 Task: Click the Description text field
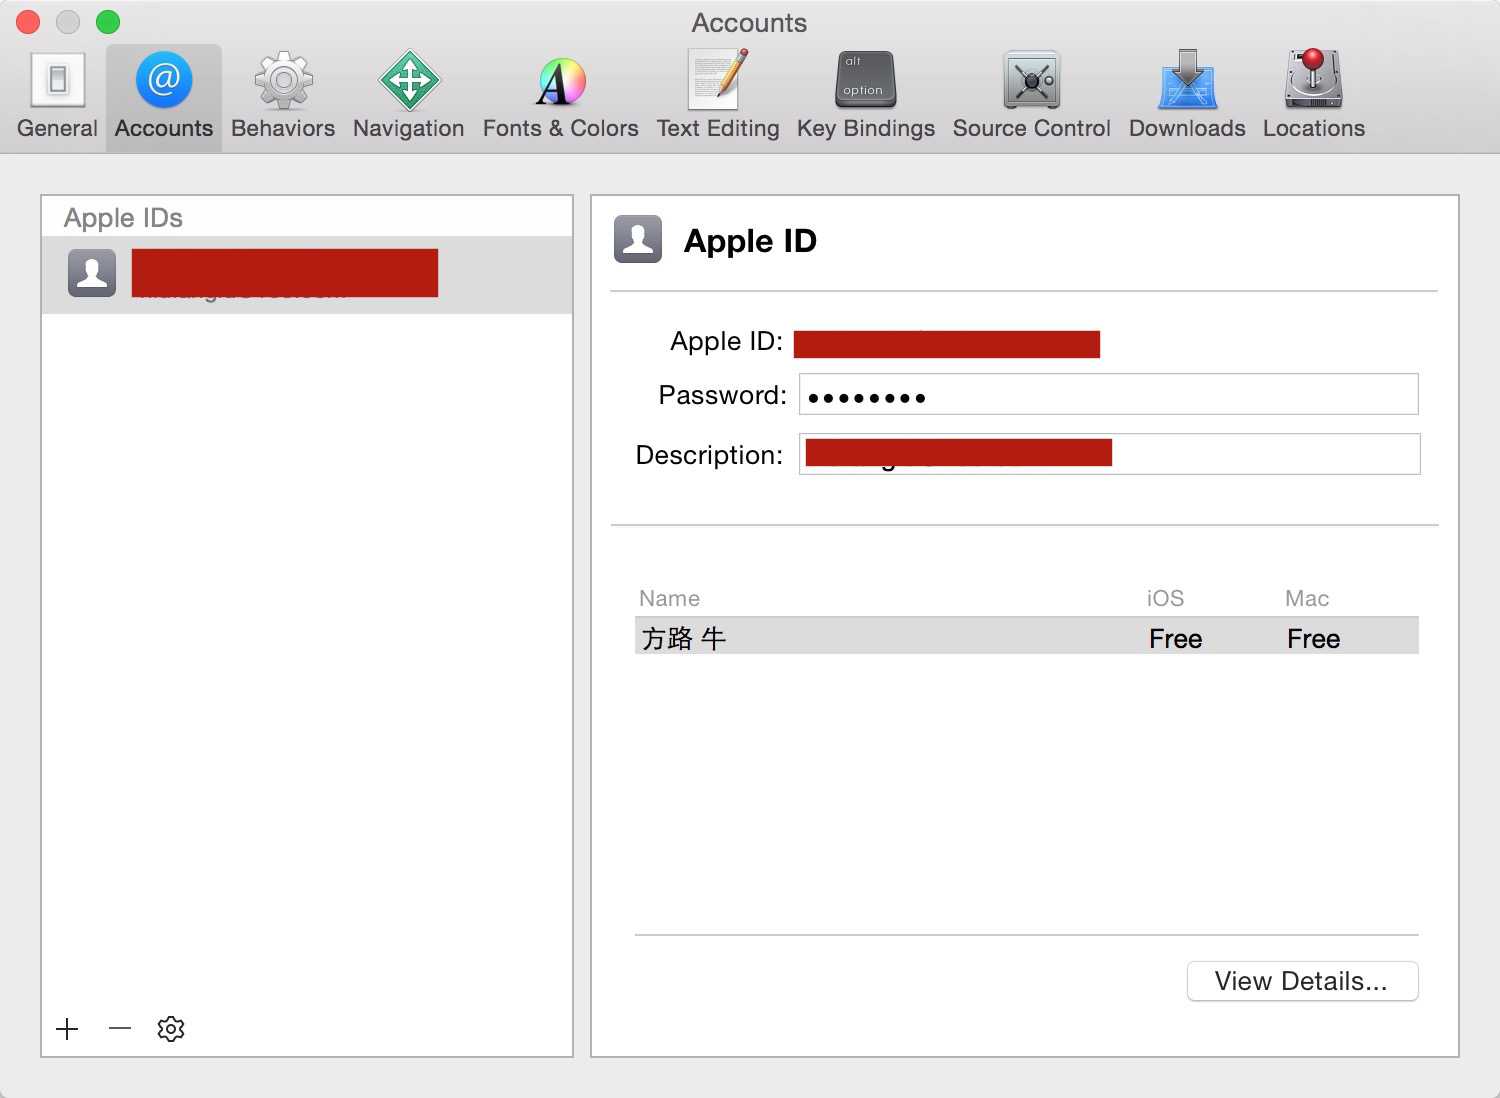click(x=1109, y=454)
